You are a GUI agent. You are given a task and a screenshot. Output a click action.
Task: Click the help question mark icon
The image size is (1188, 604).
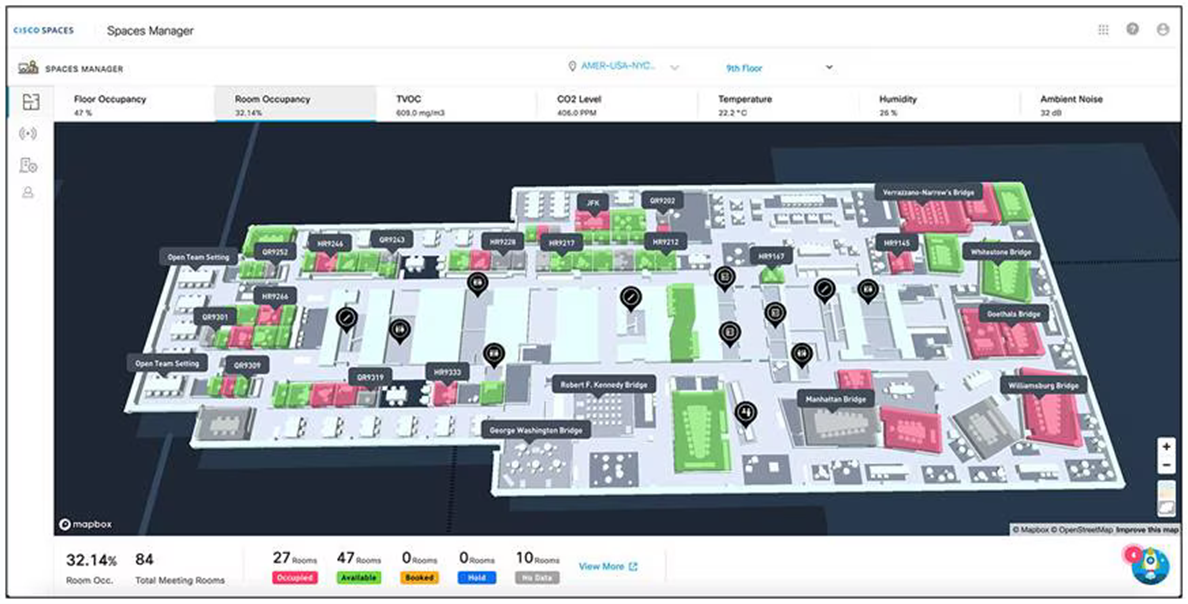coord(1132,30)
